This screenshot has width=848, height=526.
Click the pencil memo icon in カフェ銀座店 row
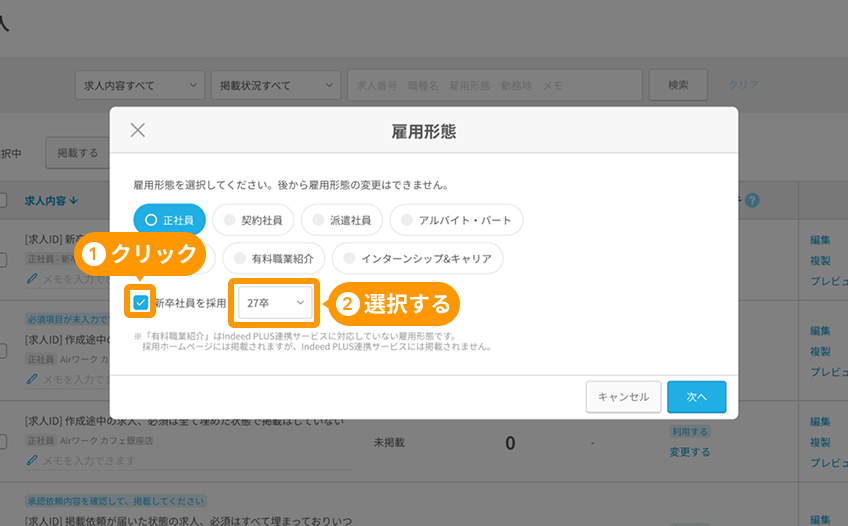[x=32, y=460]
